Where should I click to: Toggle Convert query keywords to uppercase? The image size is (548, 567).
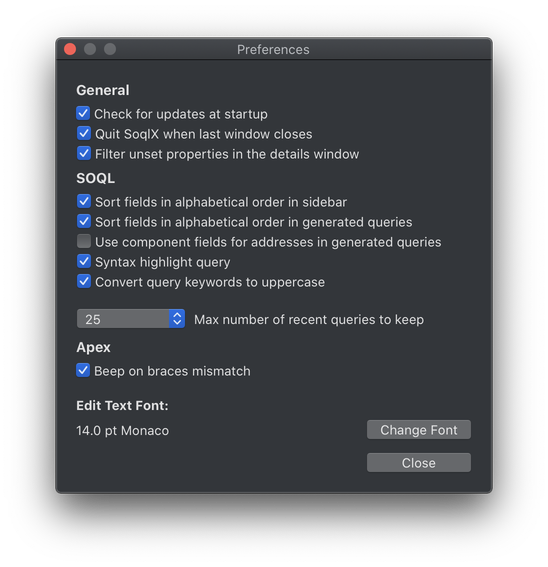(x=84, y=281)
